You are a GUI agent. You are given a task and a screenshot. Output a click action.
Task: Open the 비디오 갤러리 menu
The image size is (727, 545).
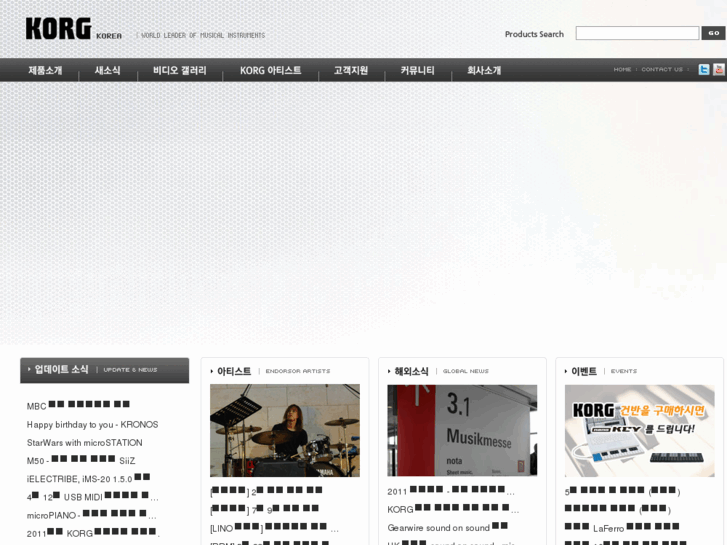[x=180, y=71]
